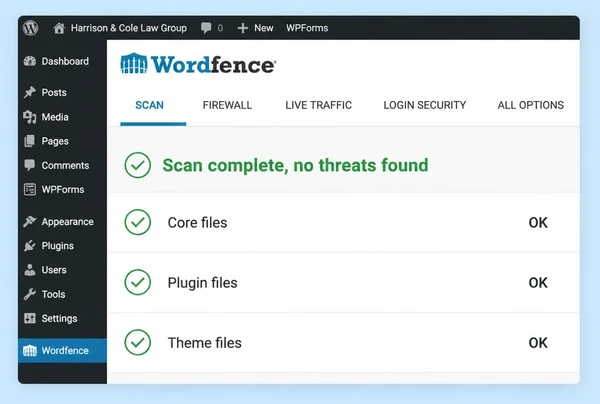
Task: Open WPForms in the top admin bar
Action: coord(307,28)
